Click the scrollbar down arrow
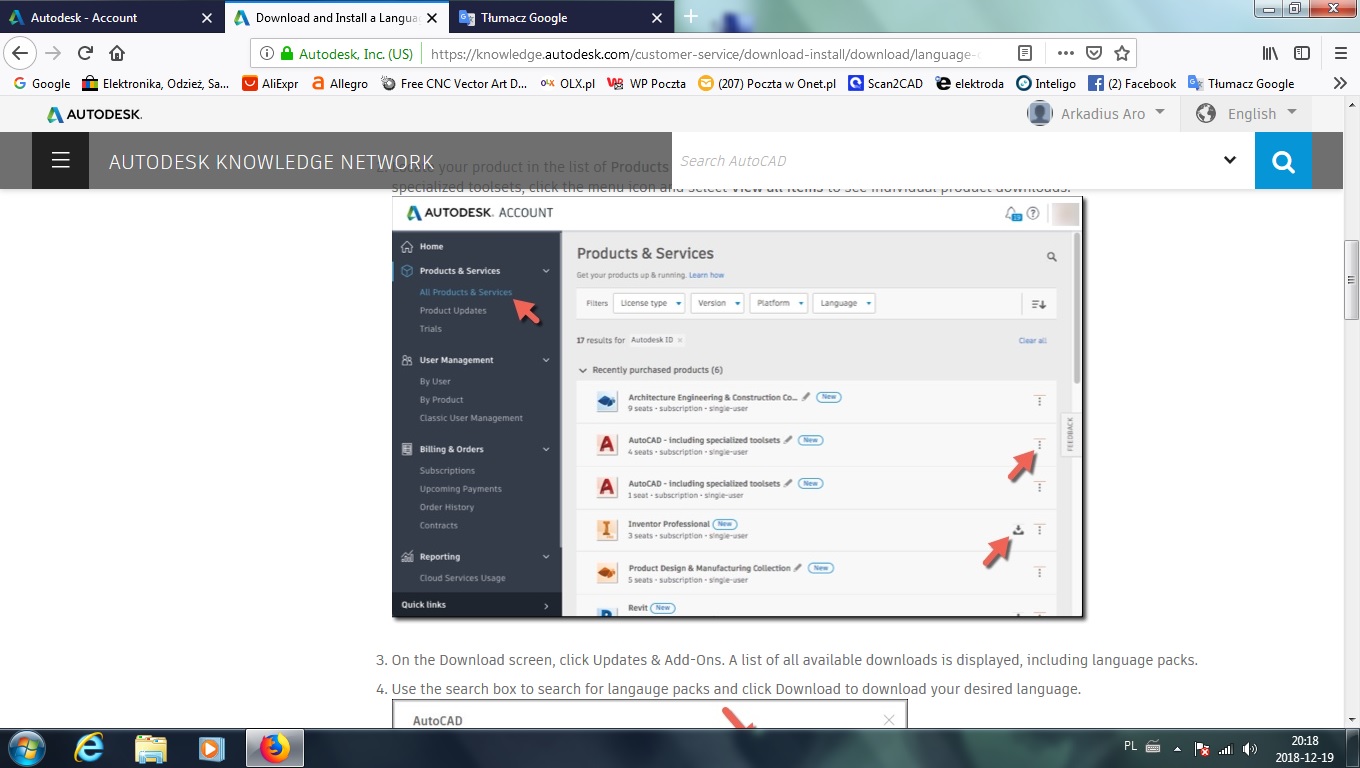1360x768 pixels. point(1351,718)
